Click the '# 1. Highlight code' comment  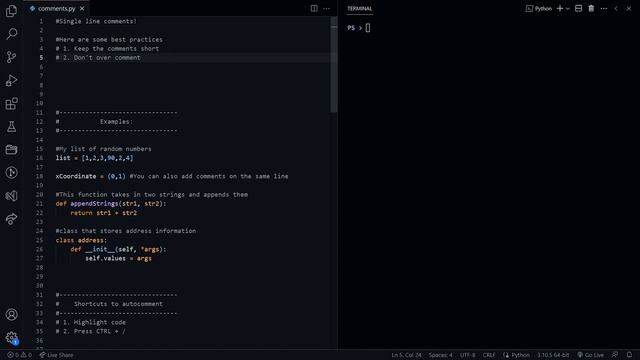point(91,322)
